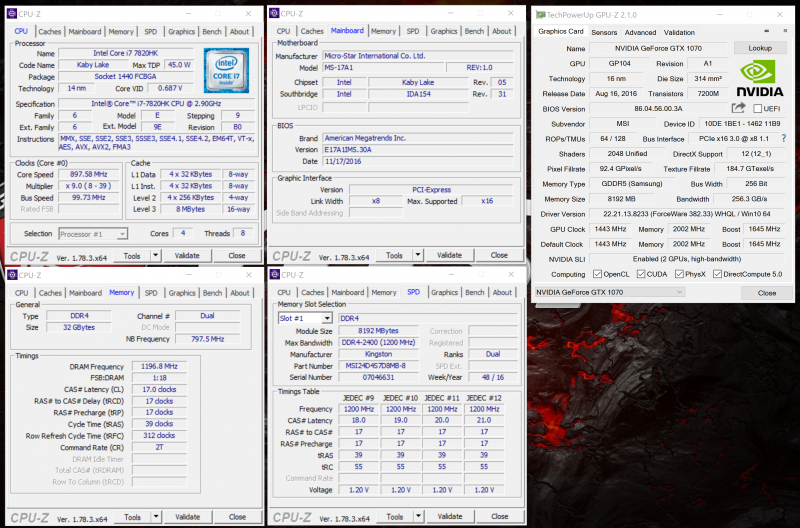Expand the Tools arrow in the Memory window
This screenshot has height=528, width=800.
tap(157, 516)
